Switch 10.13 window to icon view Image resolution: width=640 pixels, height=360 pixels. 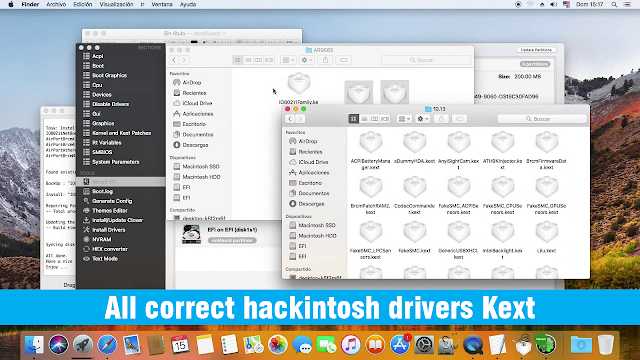[353, 119]
